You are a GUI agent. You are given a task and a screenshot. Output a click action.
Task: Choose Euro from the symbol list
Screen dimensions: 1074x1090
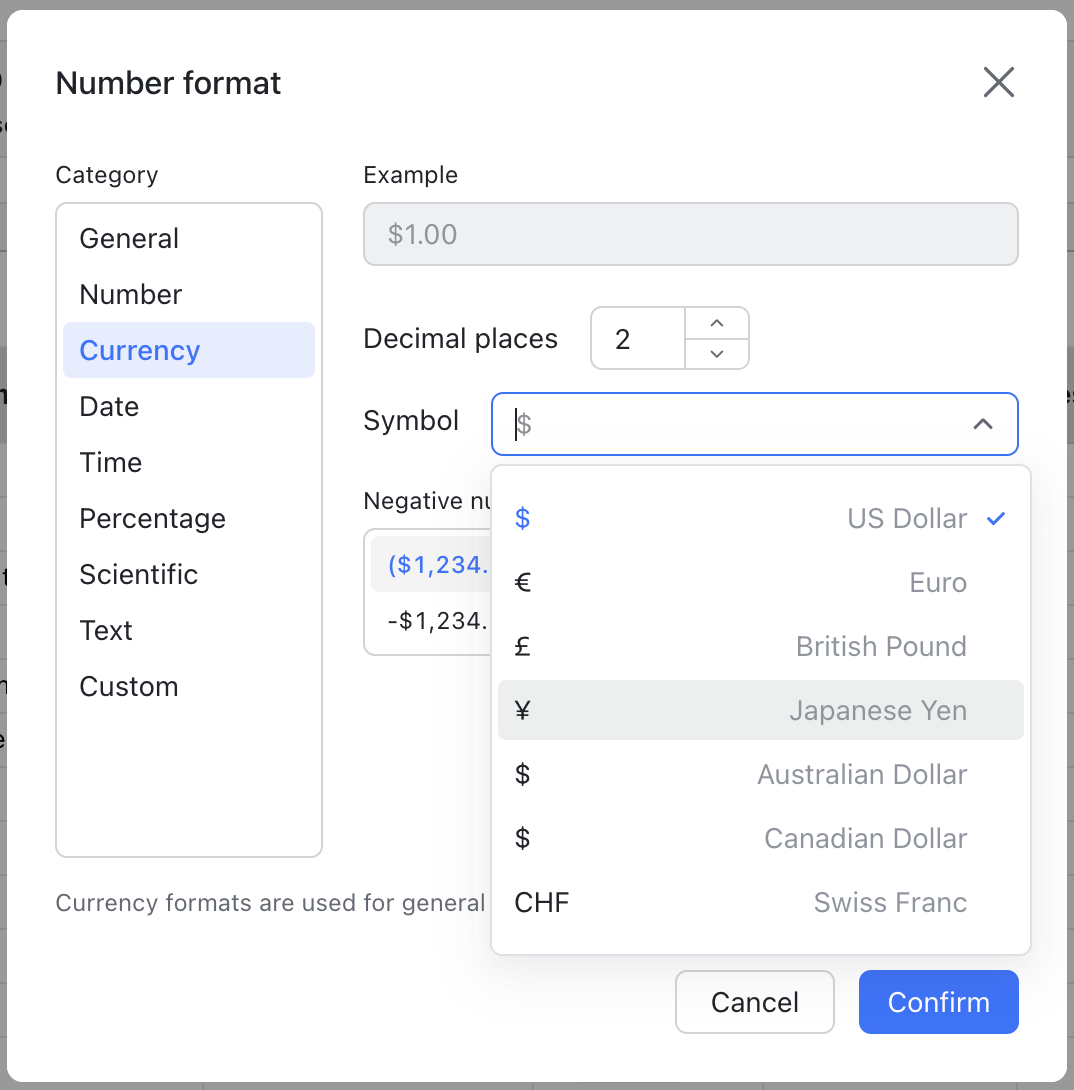tap(760, 583)
